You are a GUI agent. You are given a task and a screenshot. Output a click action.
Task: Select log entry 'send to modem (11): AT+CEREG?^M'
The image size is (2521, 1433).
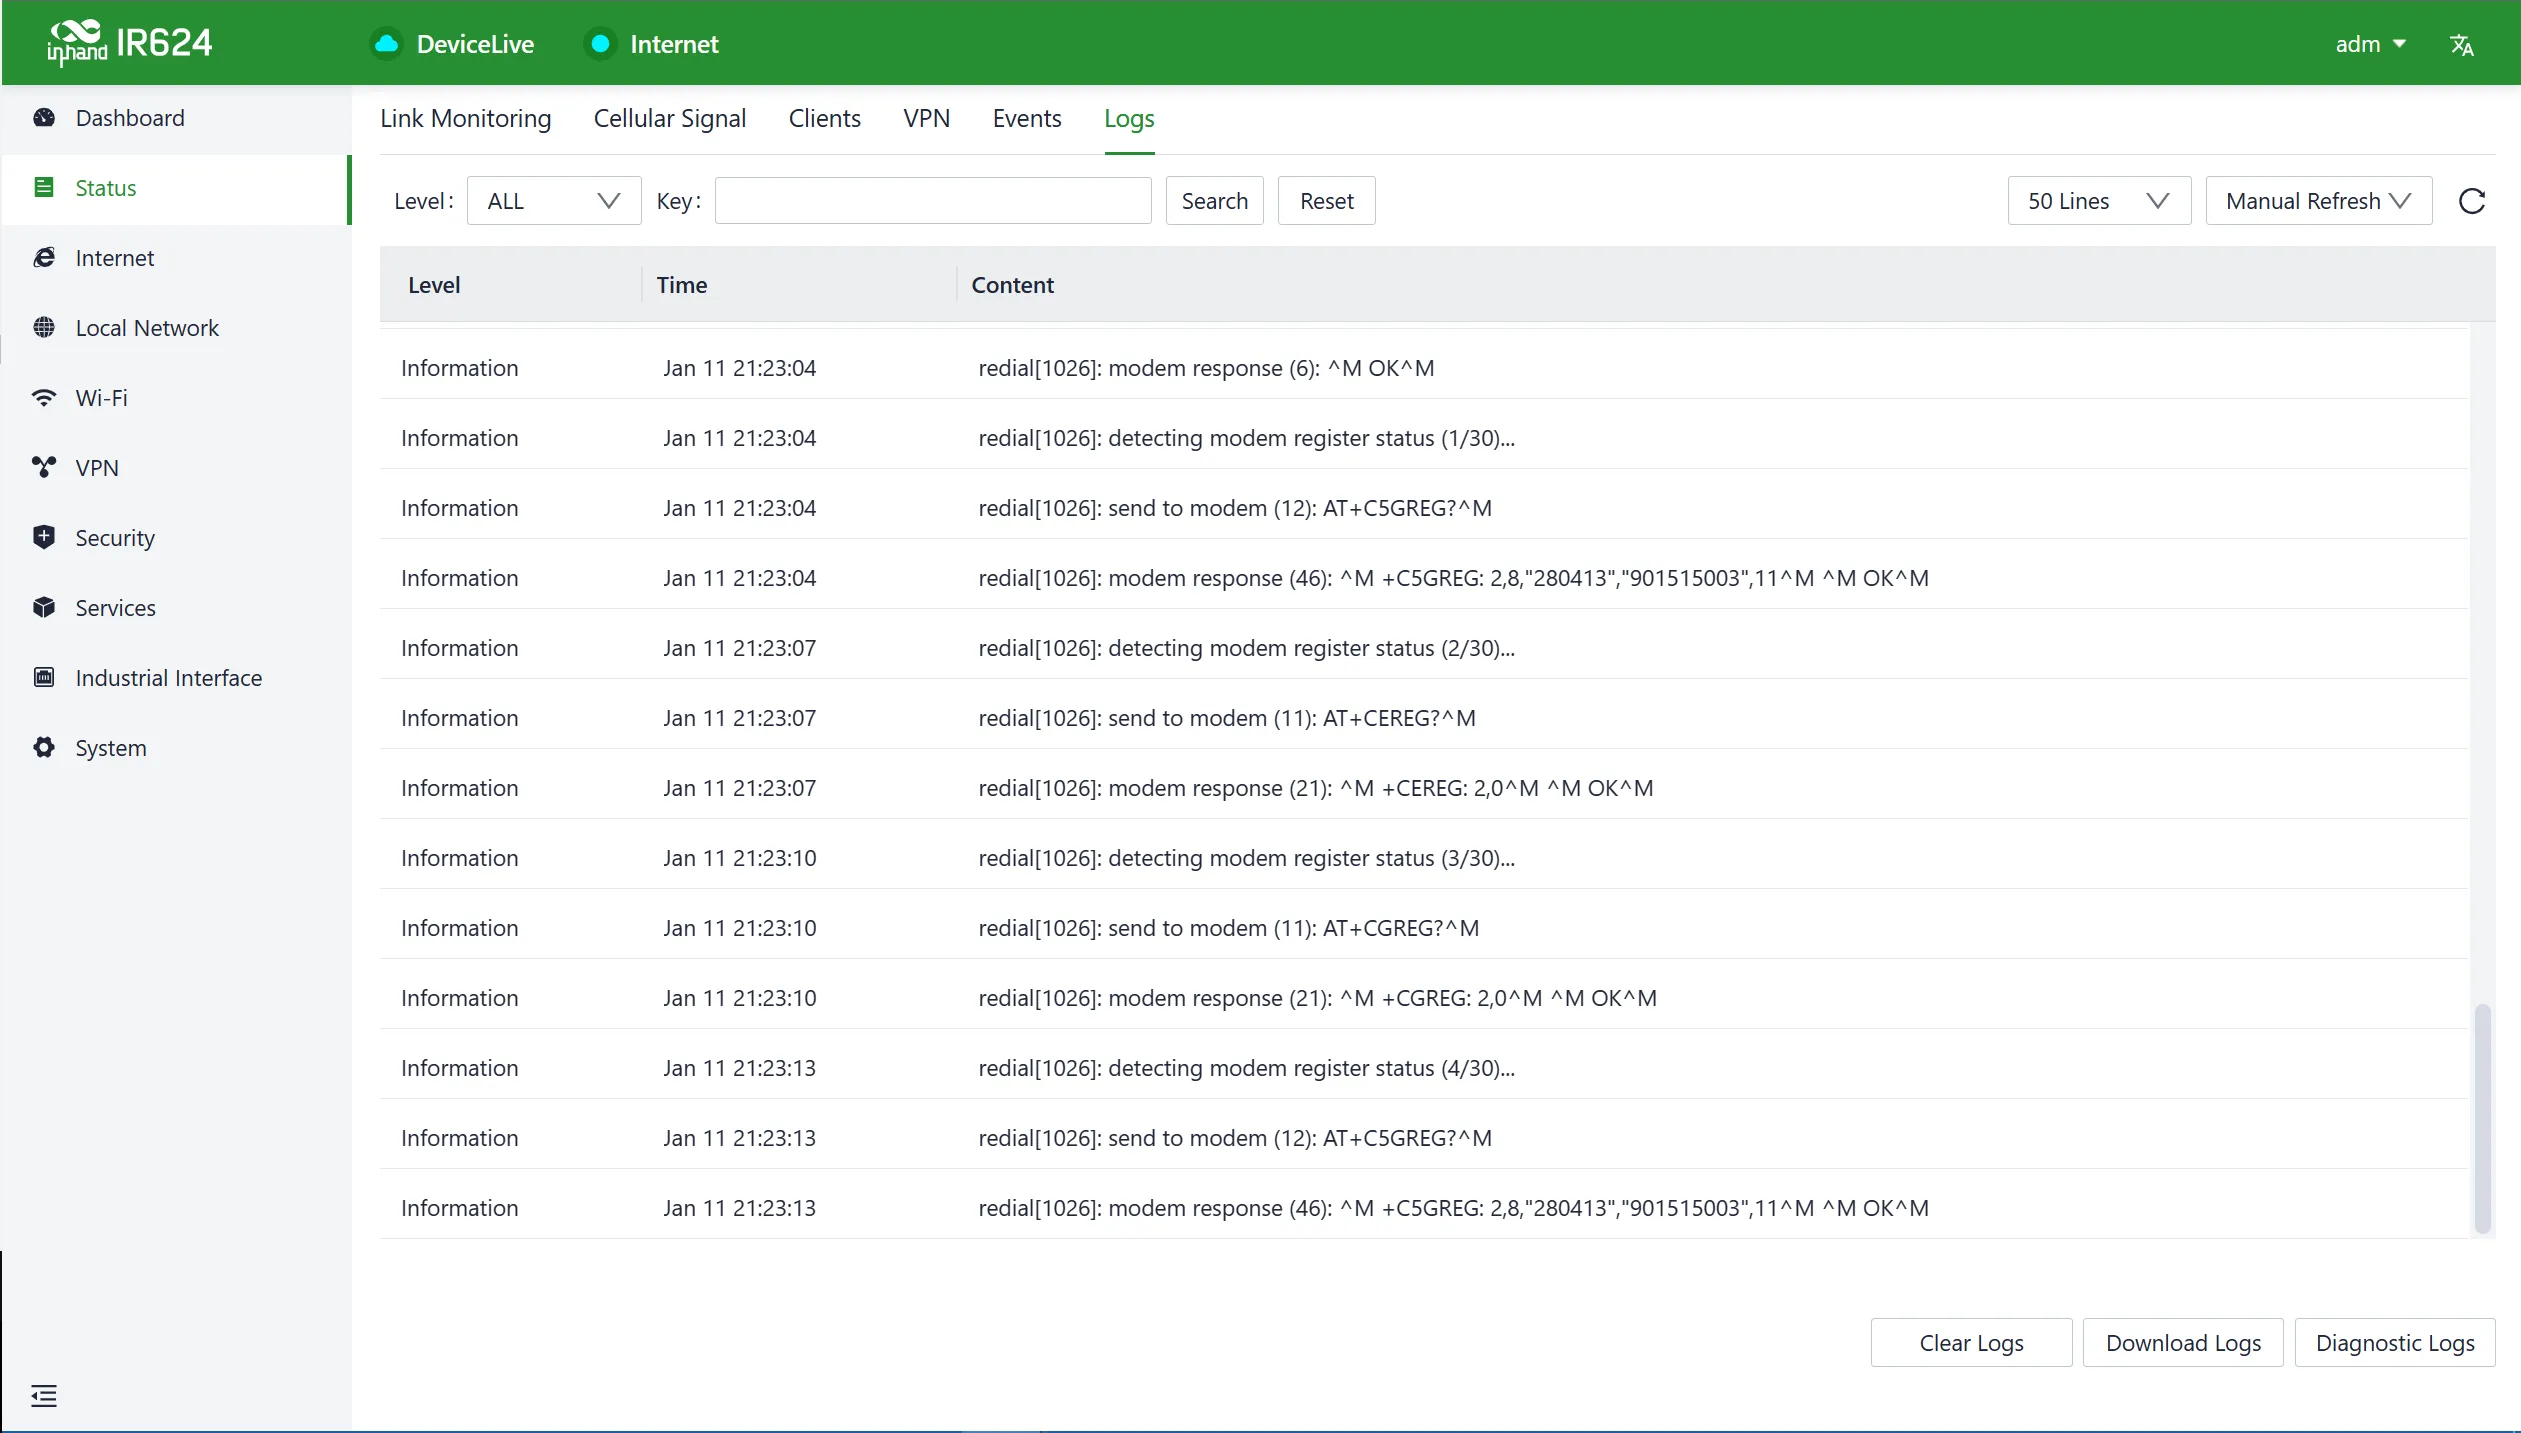pos(1424,718)
